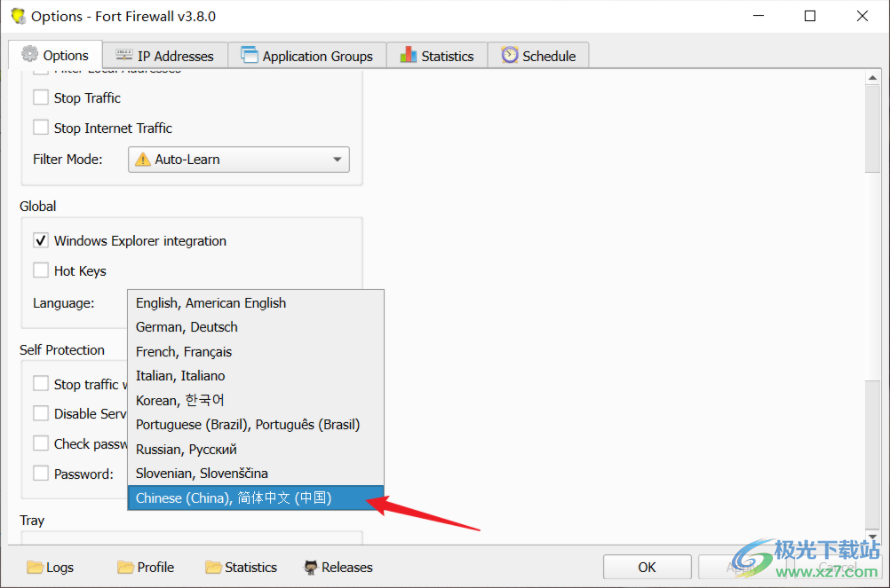Viewport: 891px width, 588px height.
Task: Enable the Hot Keys checkbox
Action: (41, 270)
